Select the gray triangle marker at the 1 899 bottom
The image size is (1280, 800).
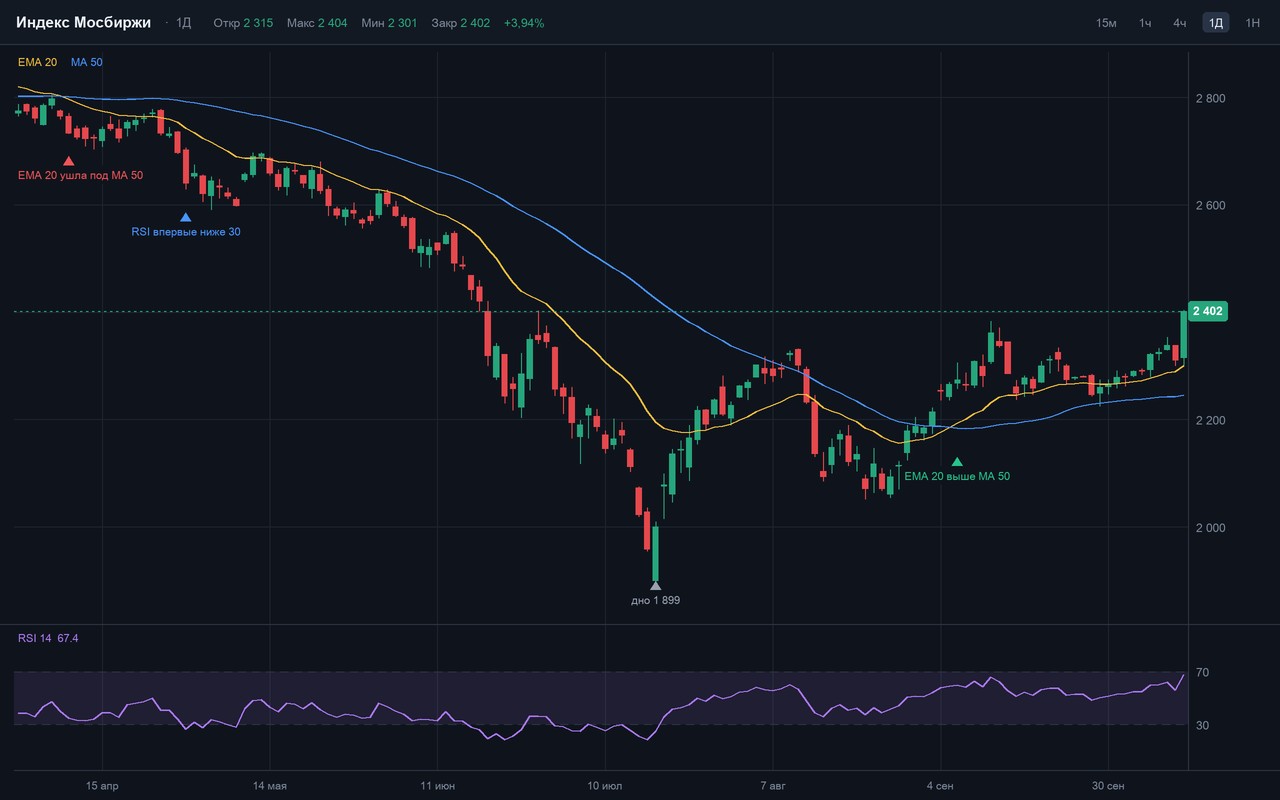[x=655, y=586]
